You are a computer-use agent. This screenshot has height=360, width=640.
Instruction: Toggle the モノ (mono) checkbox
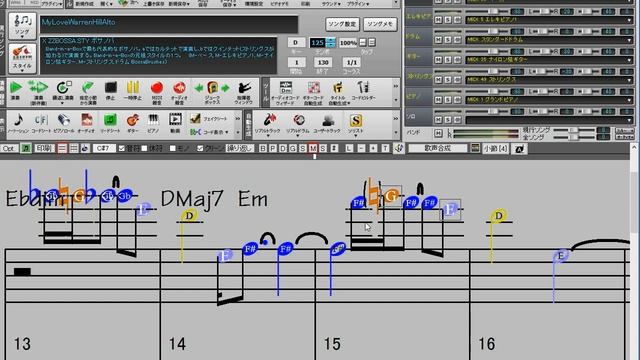(173, 149)
